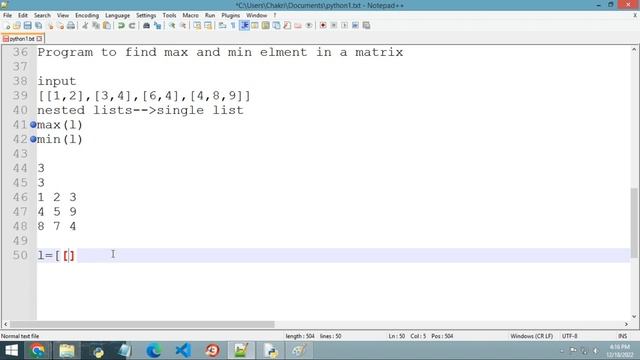640x360 pixels.
Task: Click the Save file toolbar icon
Action: [27, 26]
